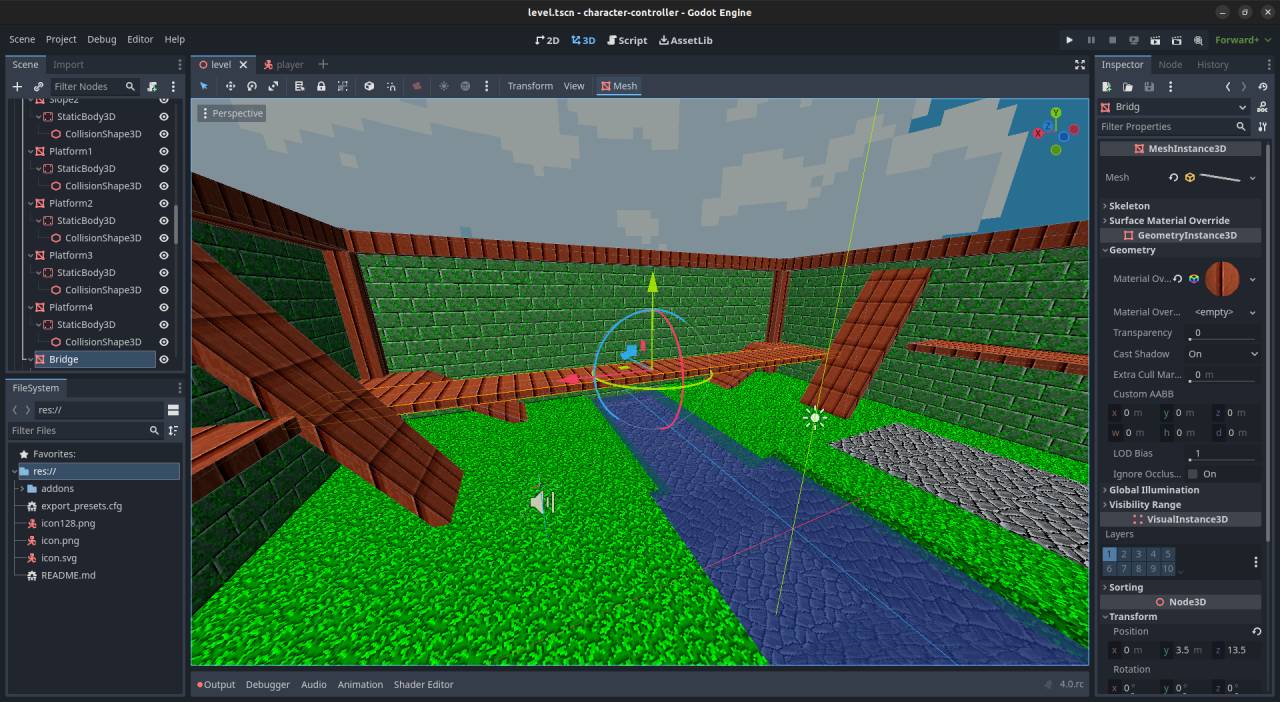Select the Move tool in the 3D toolbar
The height and width of the screenshot is (702, 1280).
(x=230, y=86)
